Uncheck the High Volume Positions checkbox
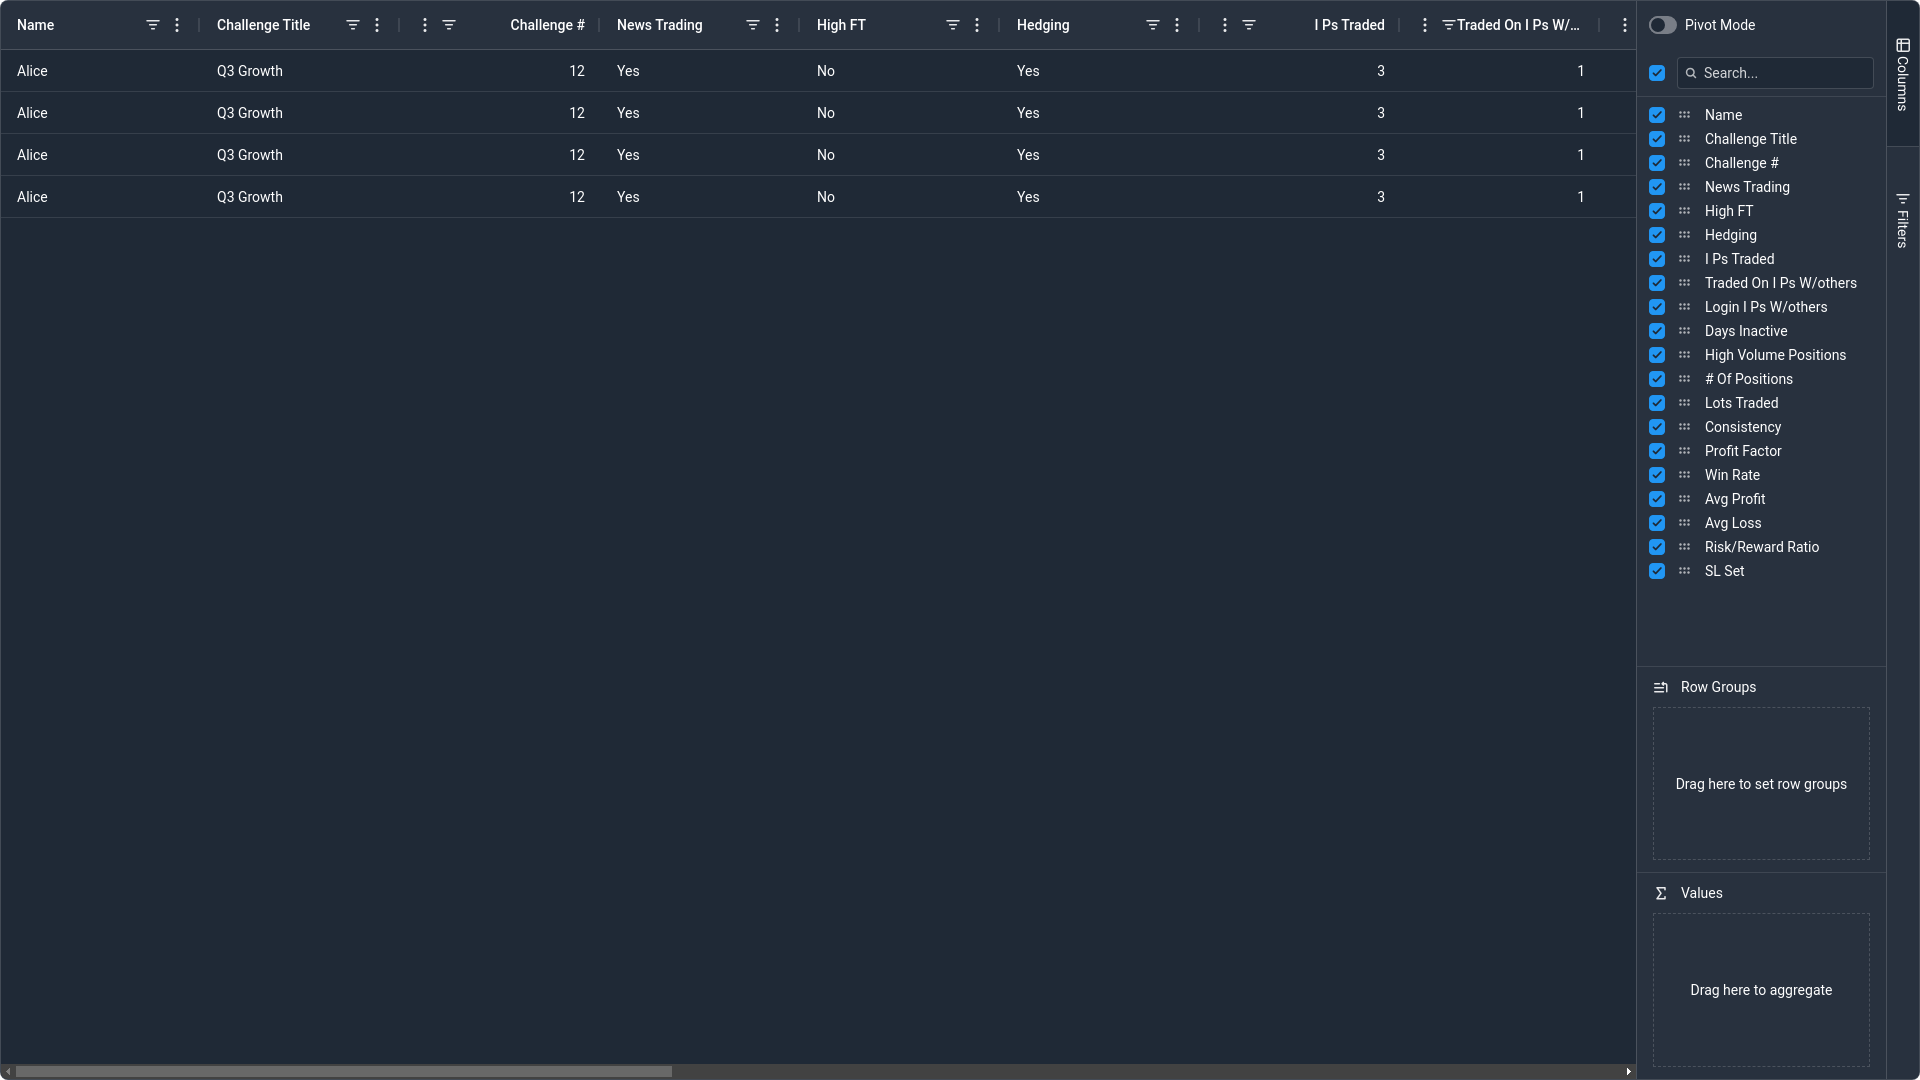The width and height of the screenshot is (1920, 1080). [1657, 355]
